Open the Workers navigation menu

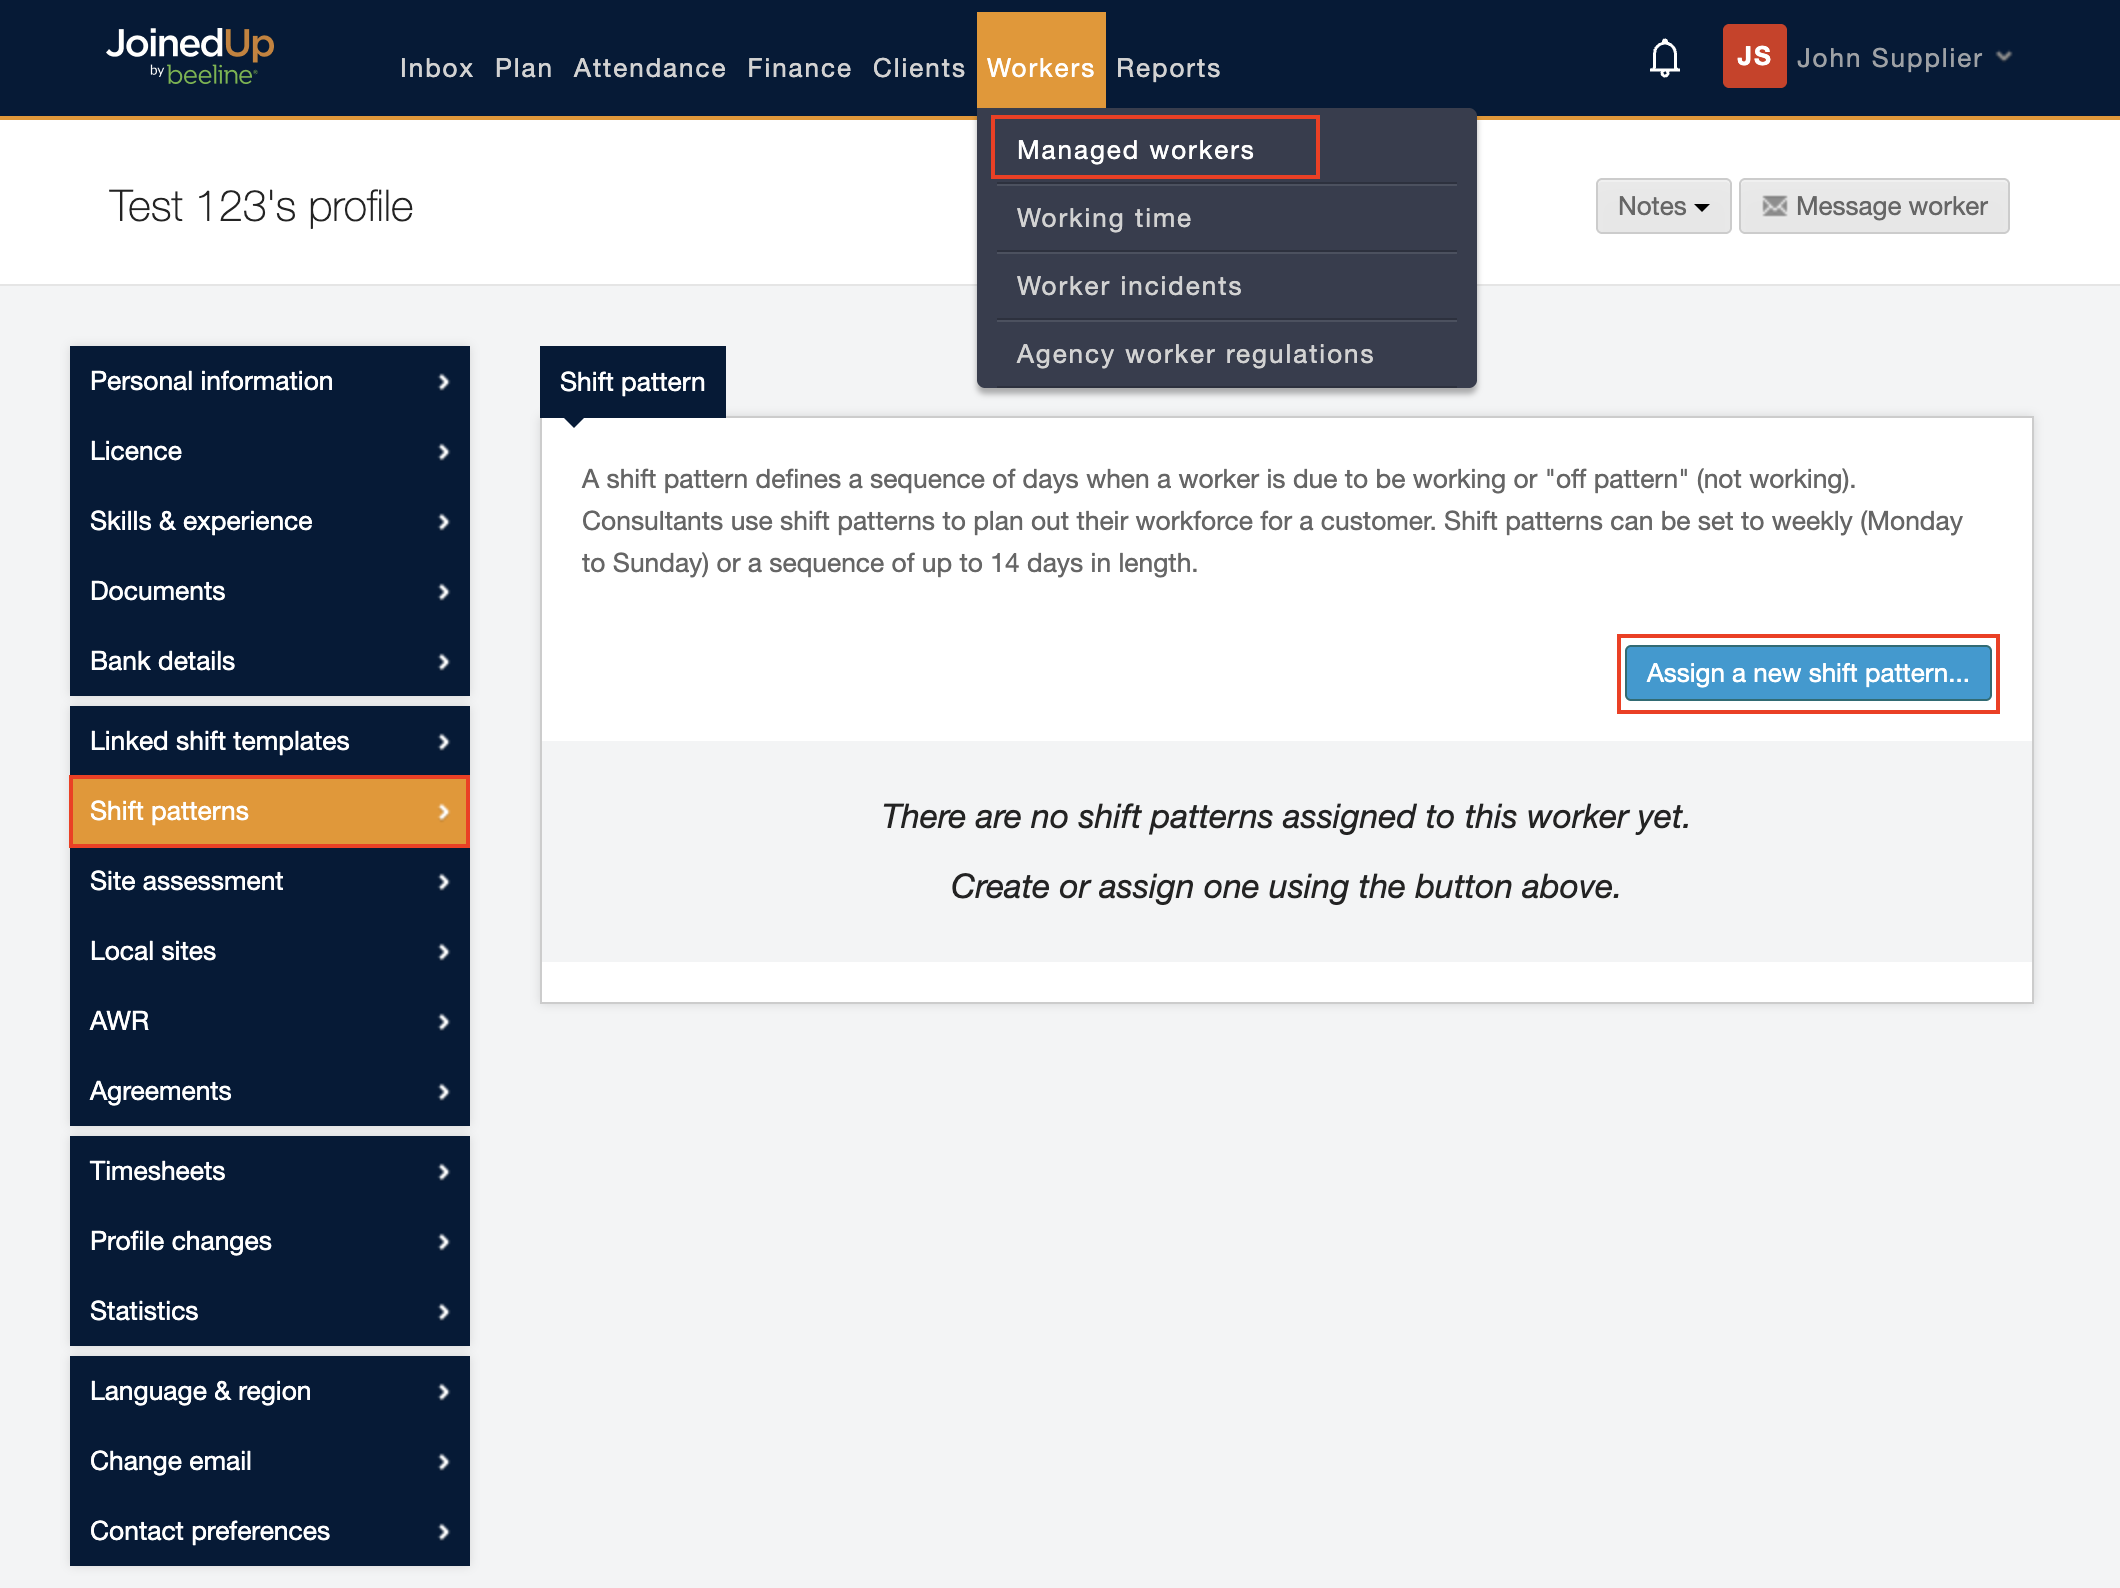[1040, 68]
